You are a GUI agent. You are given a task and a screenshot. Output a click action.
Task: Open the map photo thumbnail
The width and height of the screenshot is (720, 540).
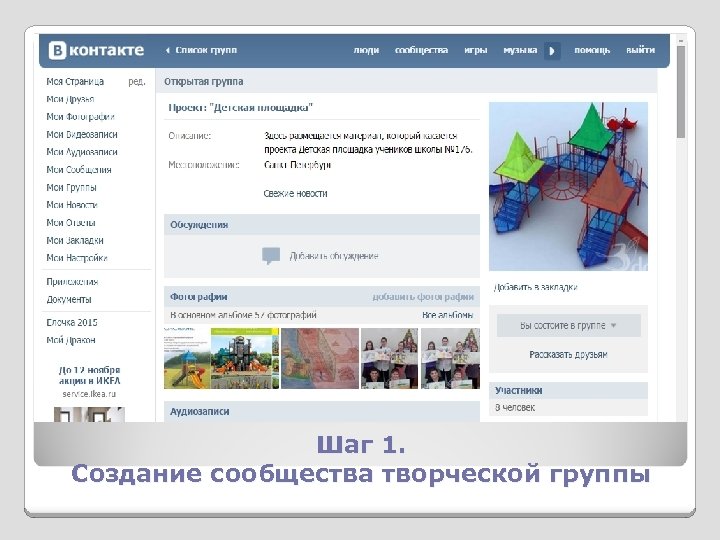[320, 358]
